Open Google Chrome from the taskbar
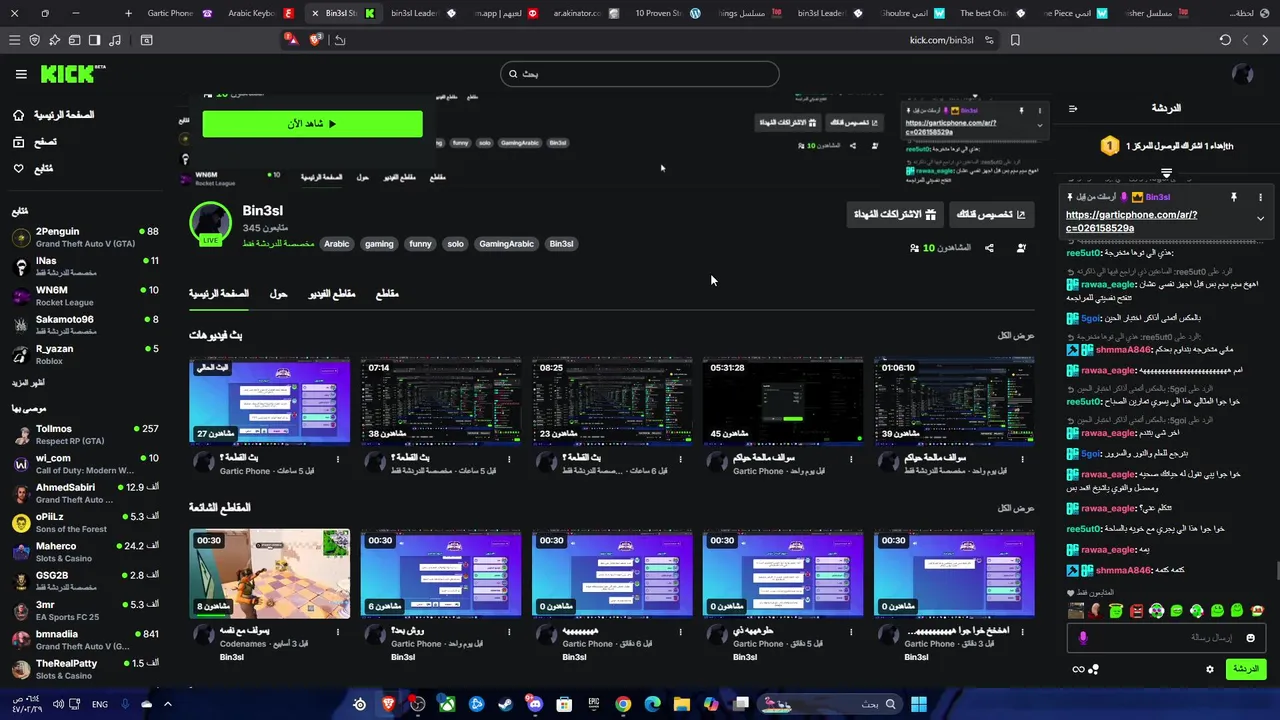Viewport: 1280px width, 720px height. click(623, 704)
